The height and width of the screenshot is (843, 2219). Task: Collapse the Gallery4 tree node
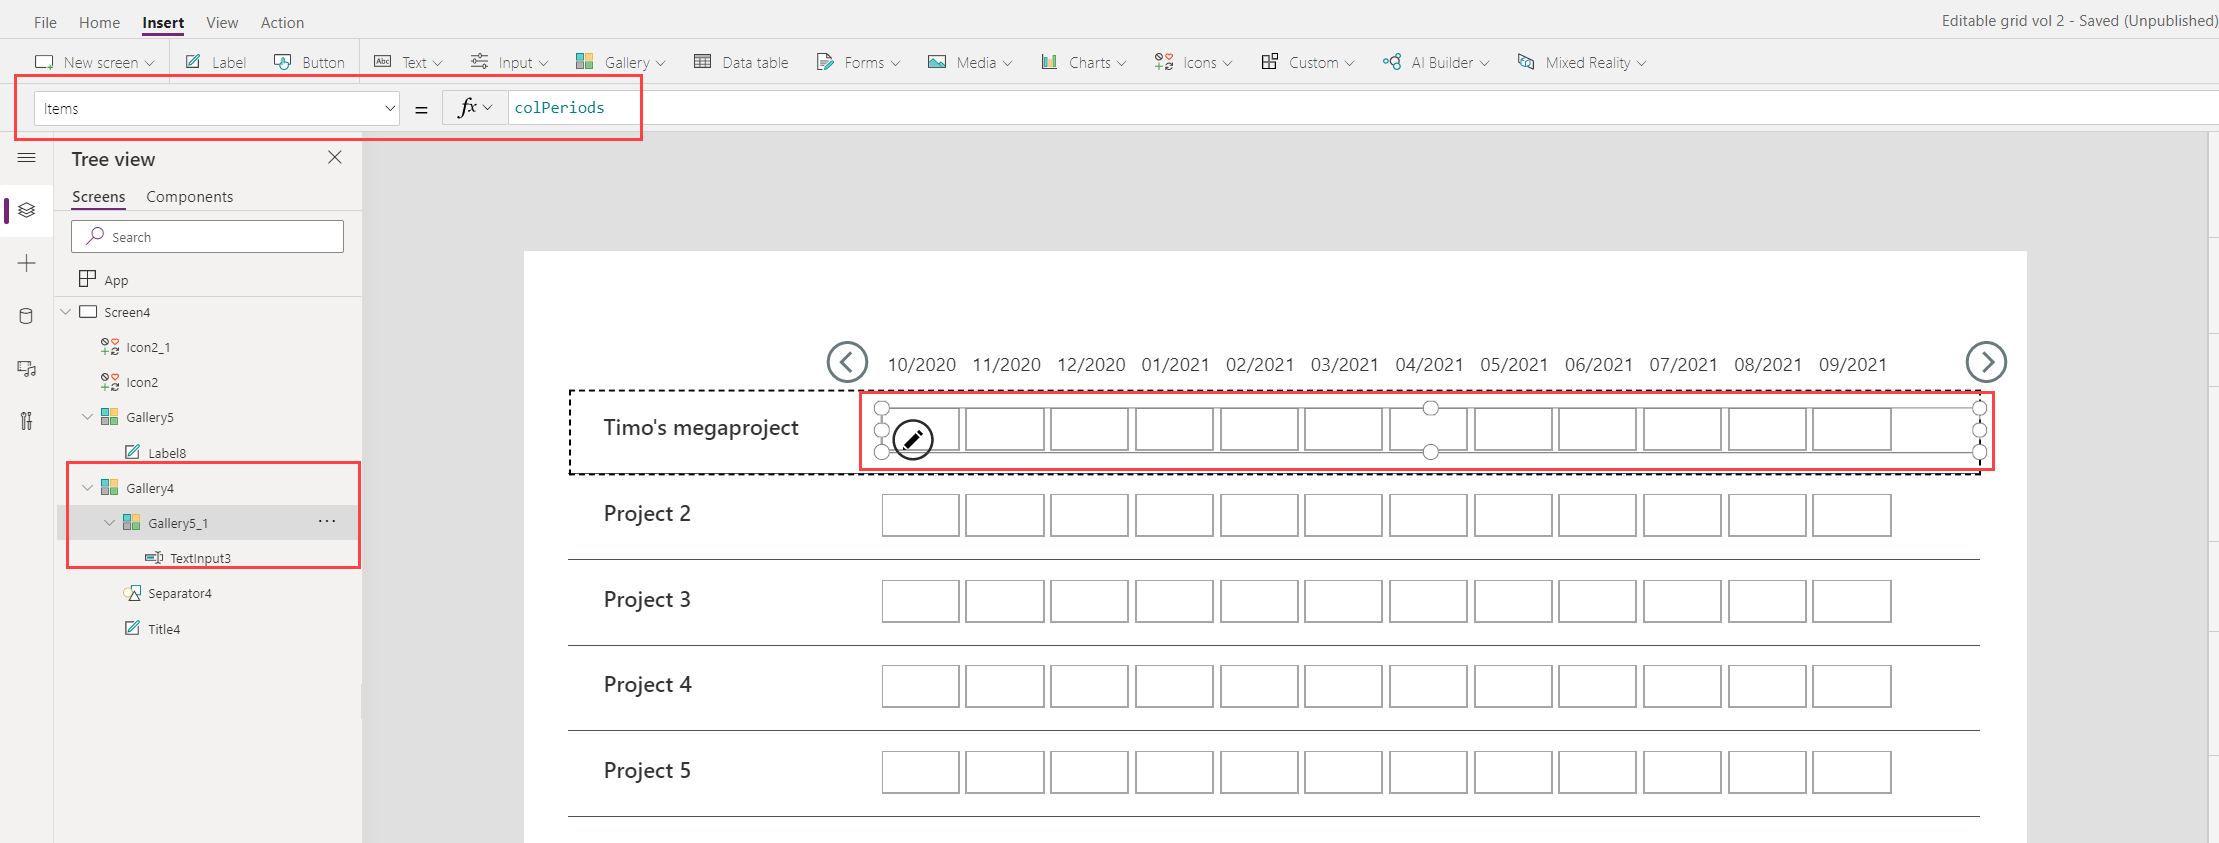[88, 488]
